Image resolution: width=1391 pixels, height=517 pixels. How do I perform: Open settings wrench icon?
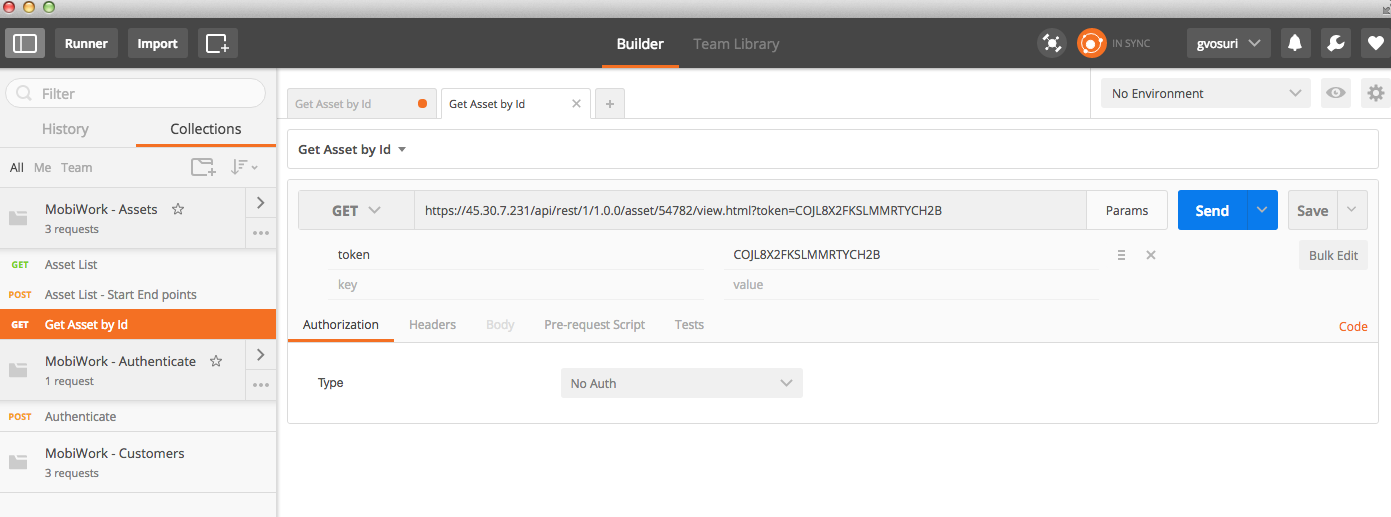point(1335,43)
